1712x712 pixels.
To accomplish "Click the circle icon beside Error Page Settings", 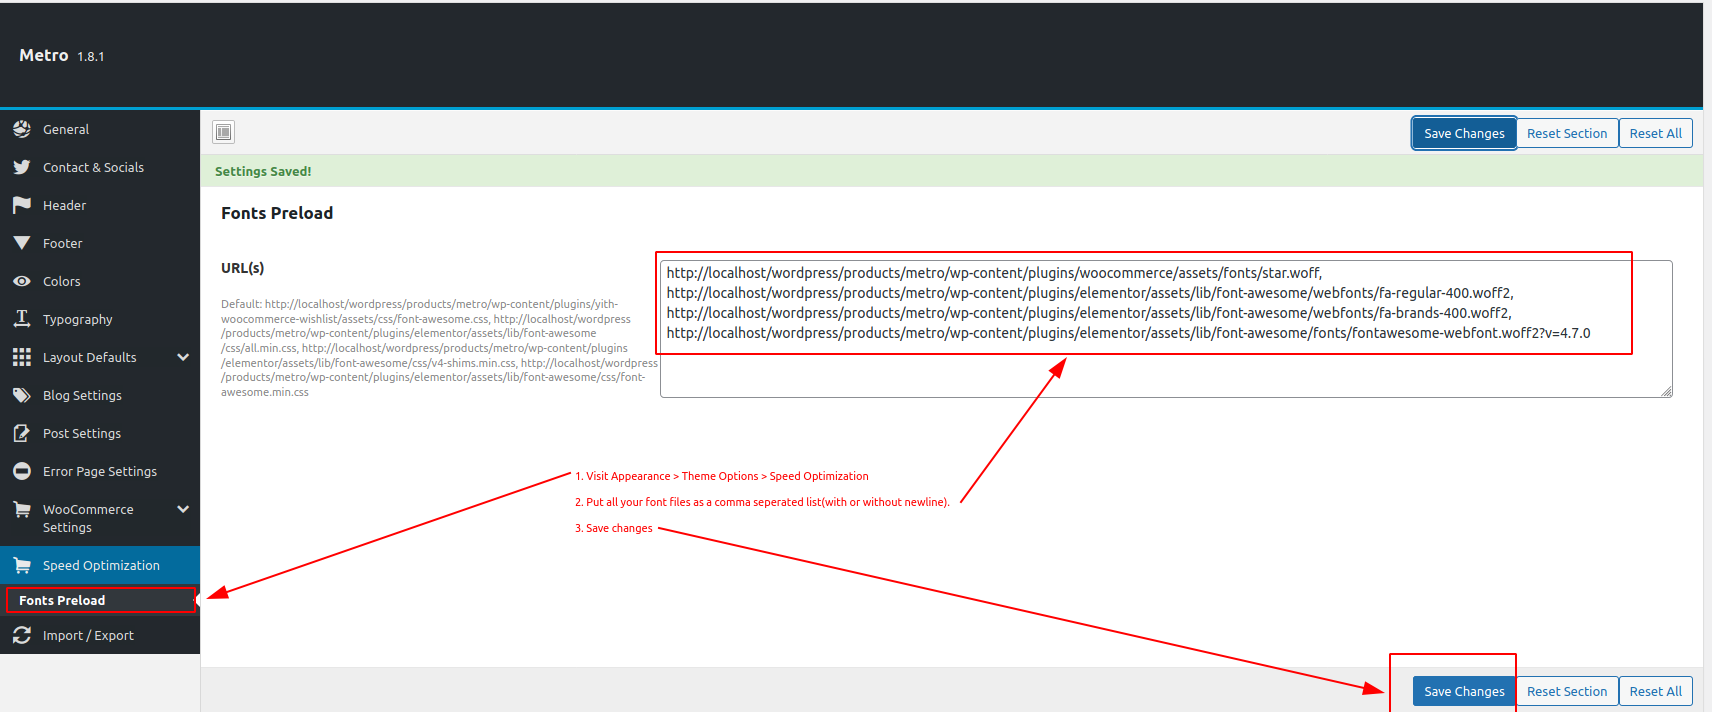I will [22, 471].
